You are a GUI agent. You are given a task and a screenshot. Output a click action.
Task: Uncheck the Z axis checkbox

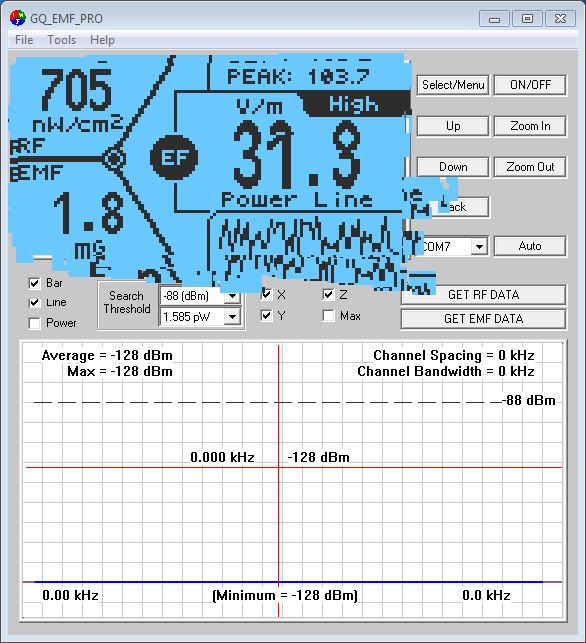(328, 294)
